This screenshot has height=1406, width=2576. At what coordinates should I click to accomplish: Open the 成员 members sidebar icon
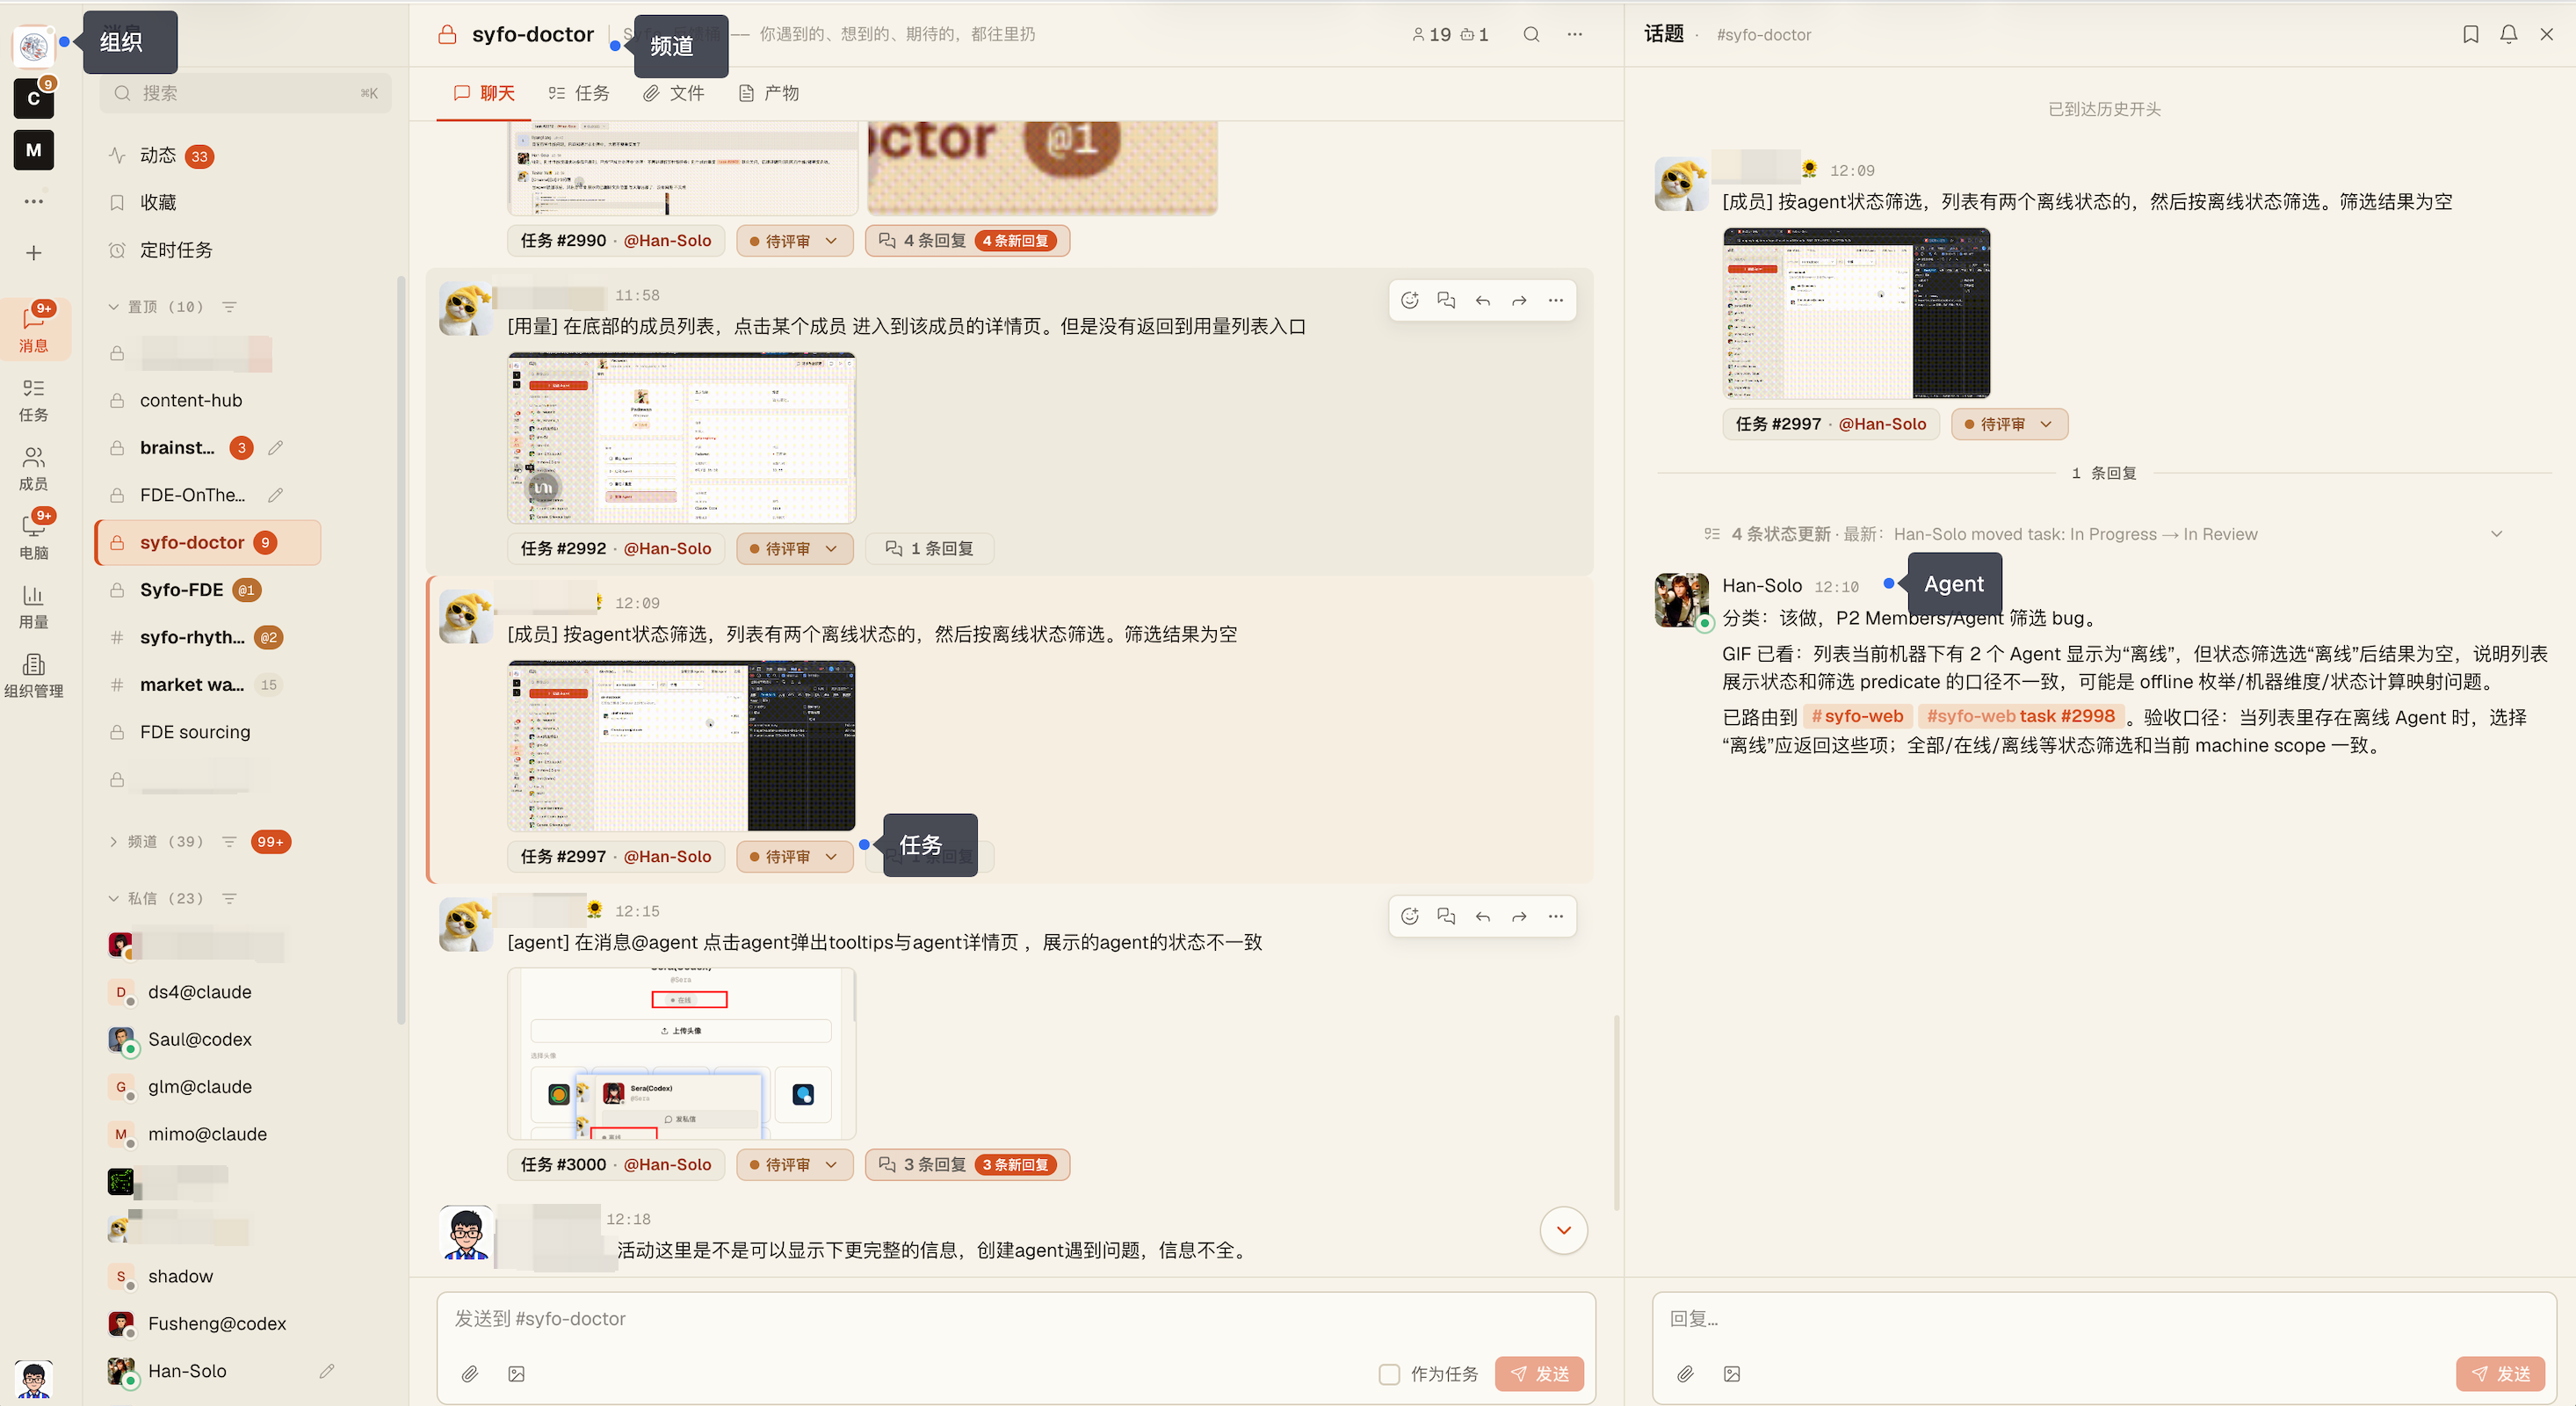click(34, 468)
